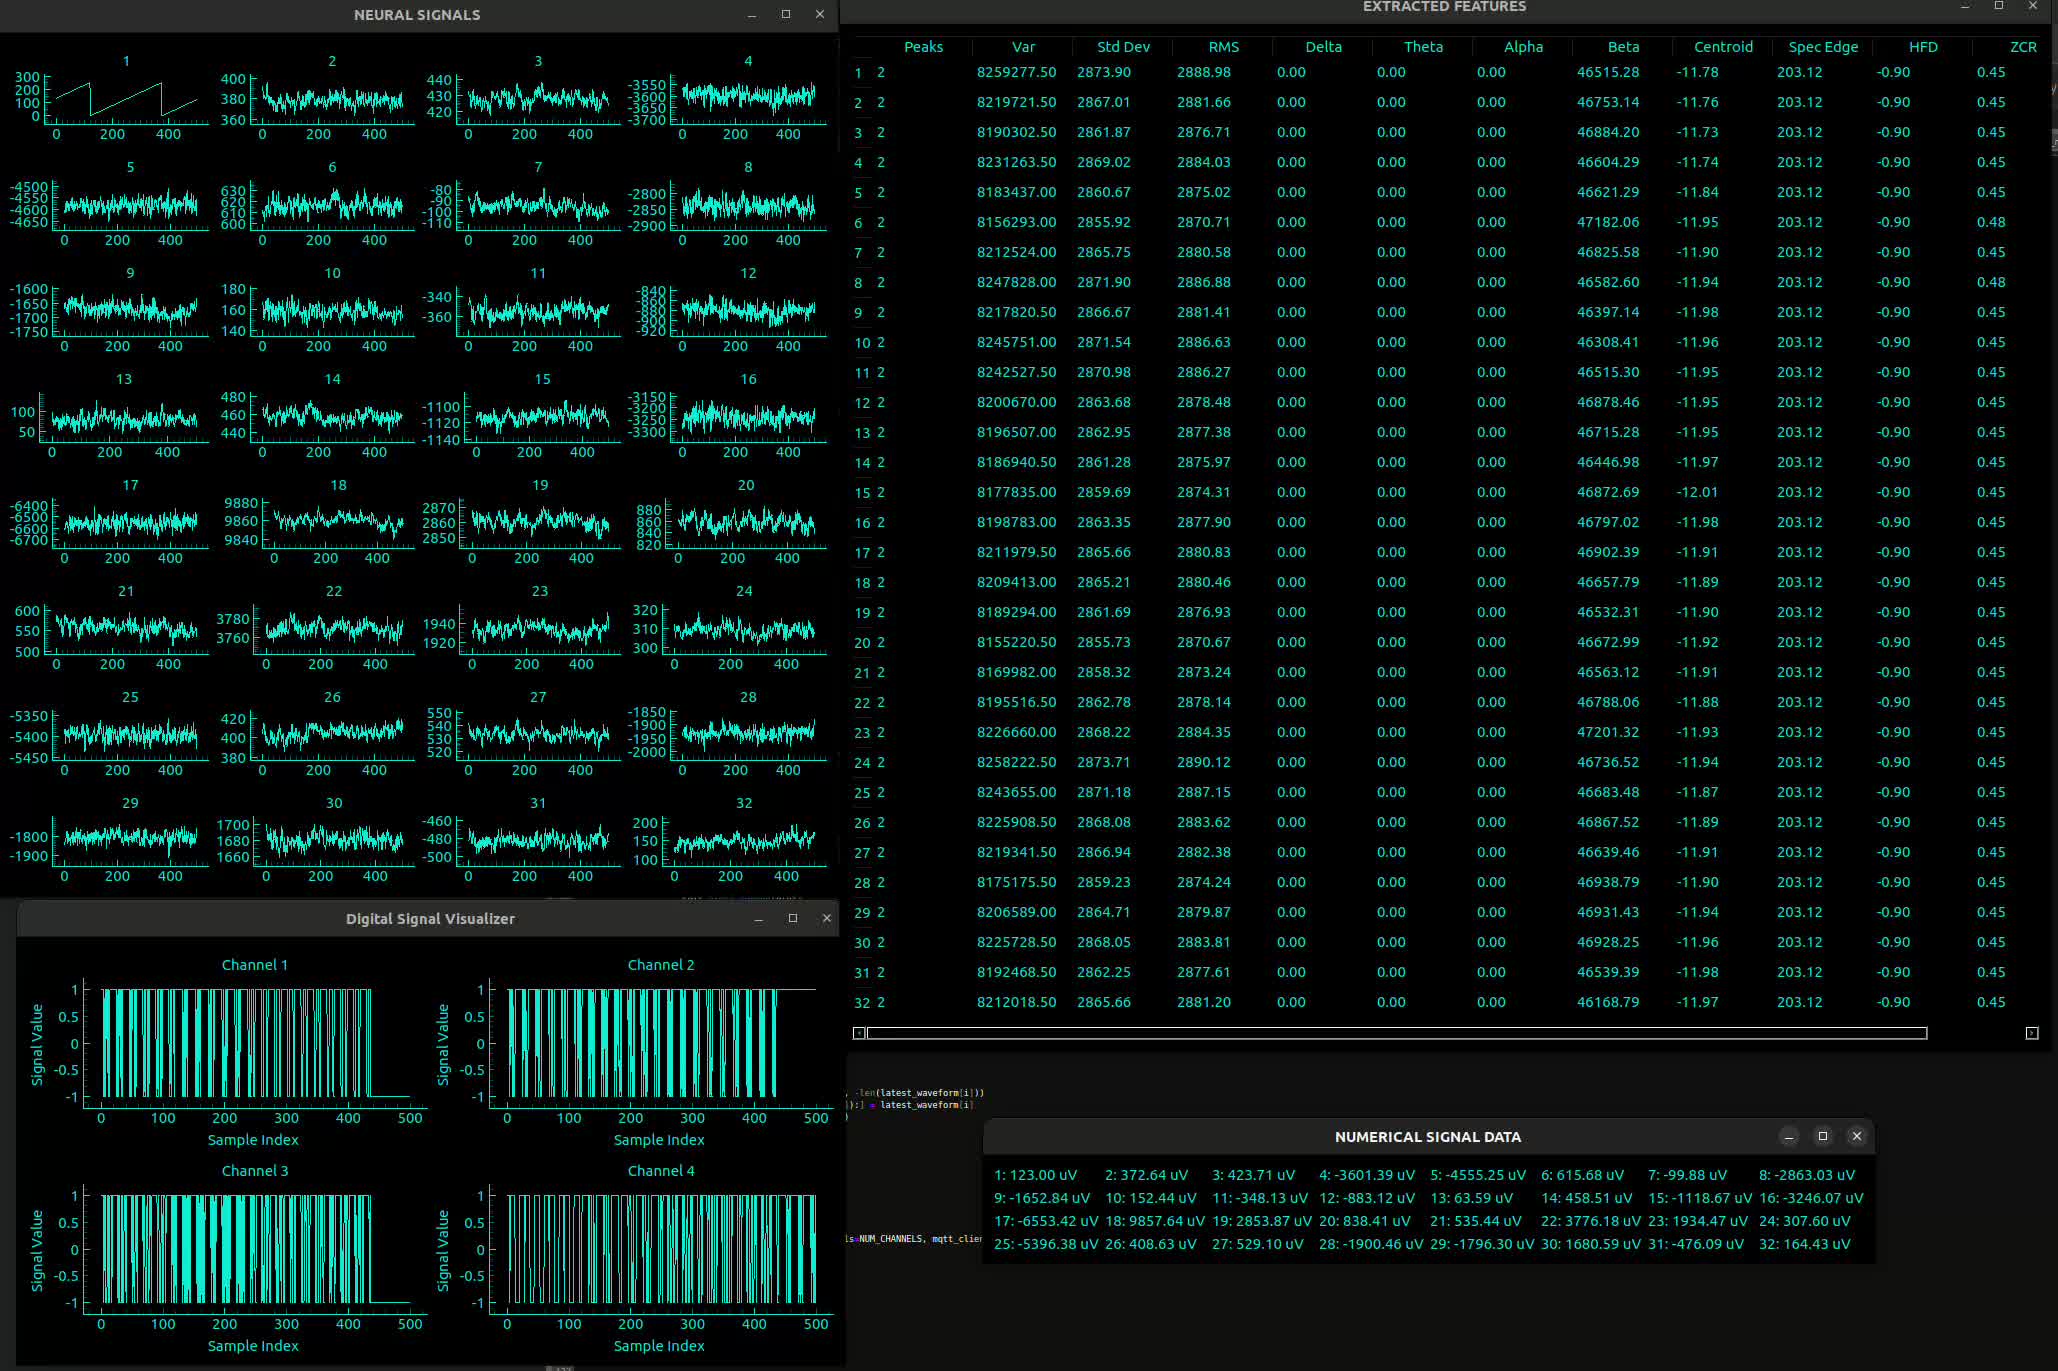Select the channel 18 plot in Neural Signals
This screenshot has height=1371, width=2058.
point(339,524)
